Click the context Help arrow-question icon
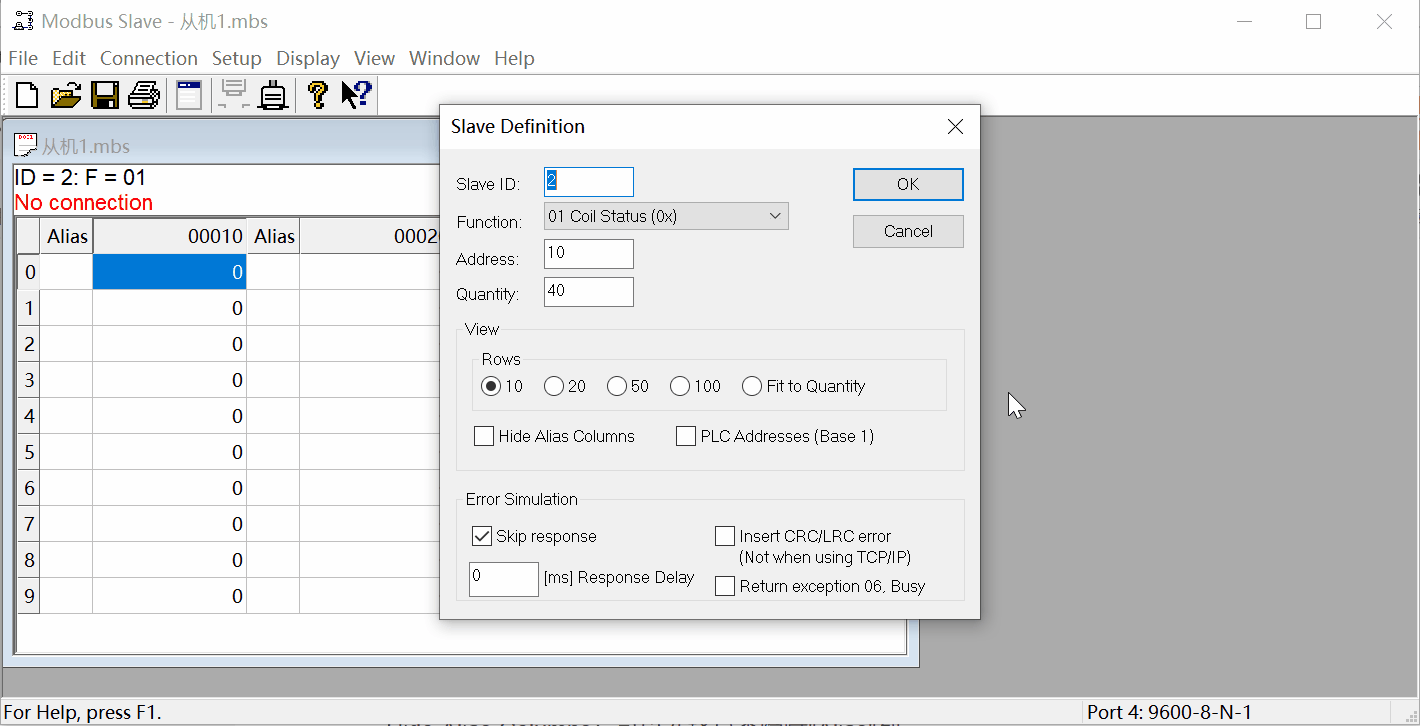 pyautogui.click(x=356, y=95)
